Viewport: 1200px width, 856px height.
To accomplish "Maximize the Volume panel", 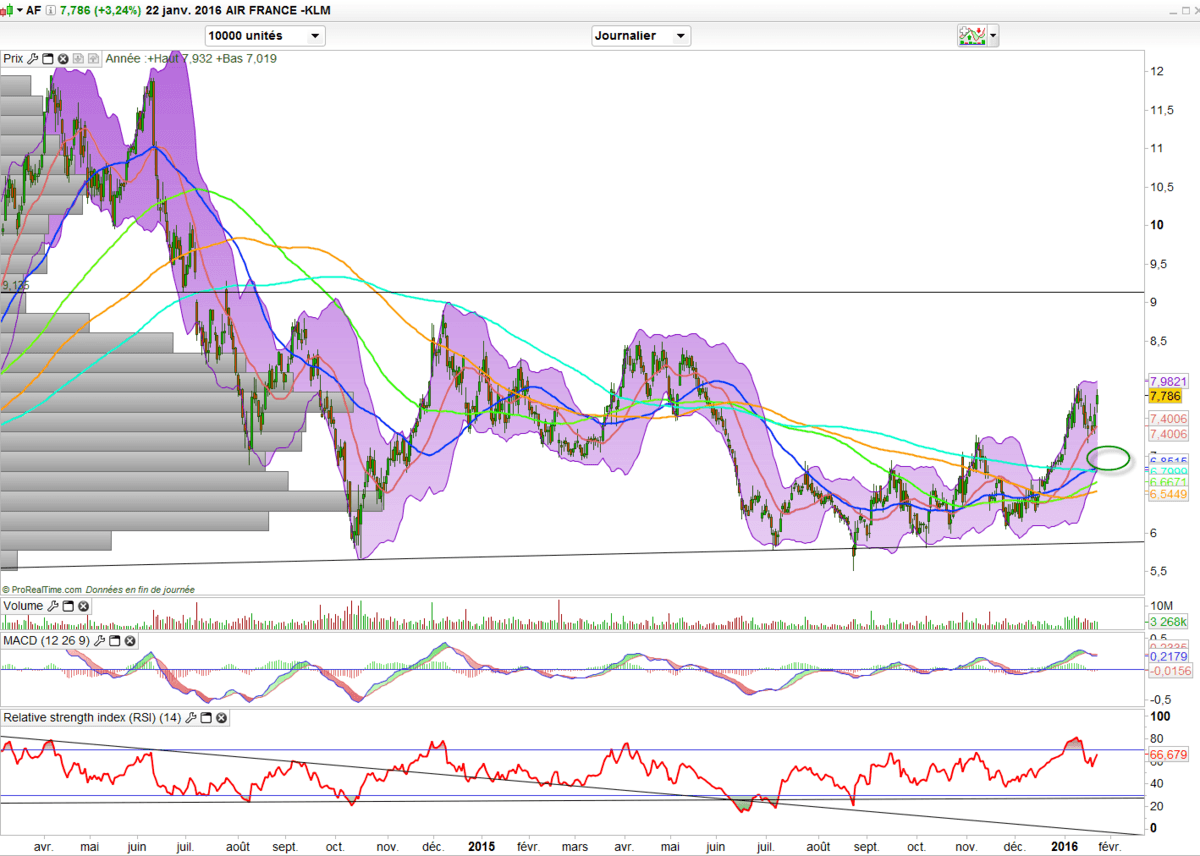I will pos(68,606).
